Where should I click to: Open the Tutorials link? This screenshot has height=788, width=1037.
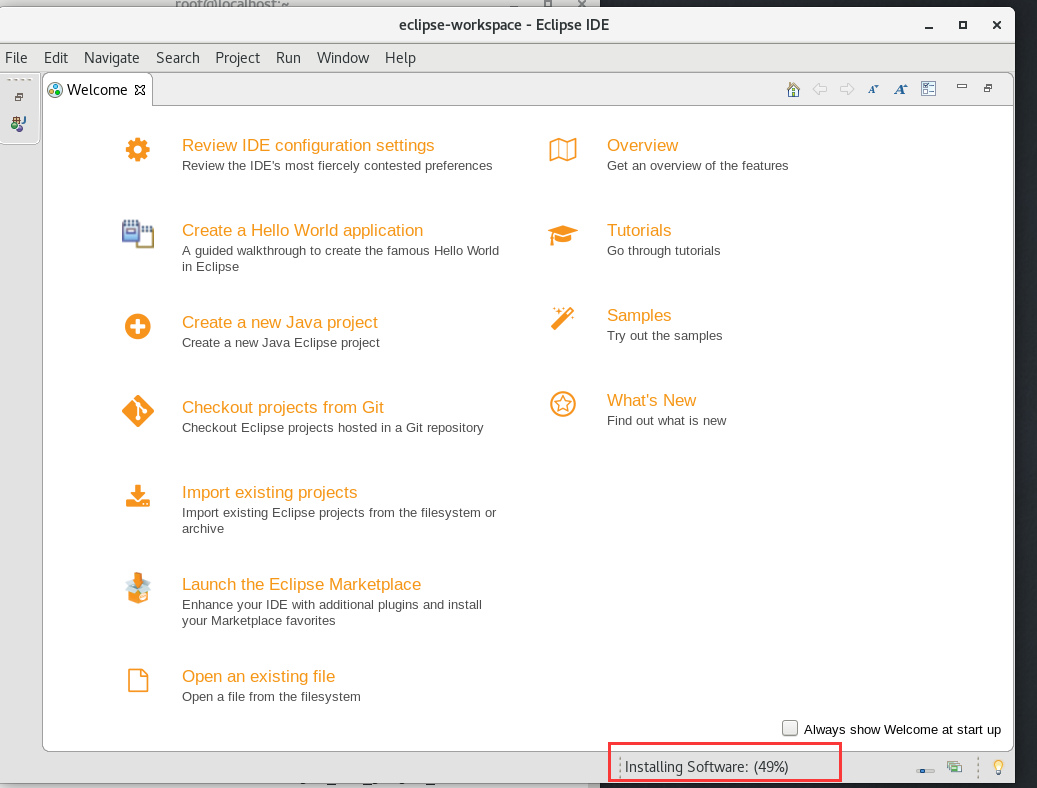click(639, 230)
